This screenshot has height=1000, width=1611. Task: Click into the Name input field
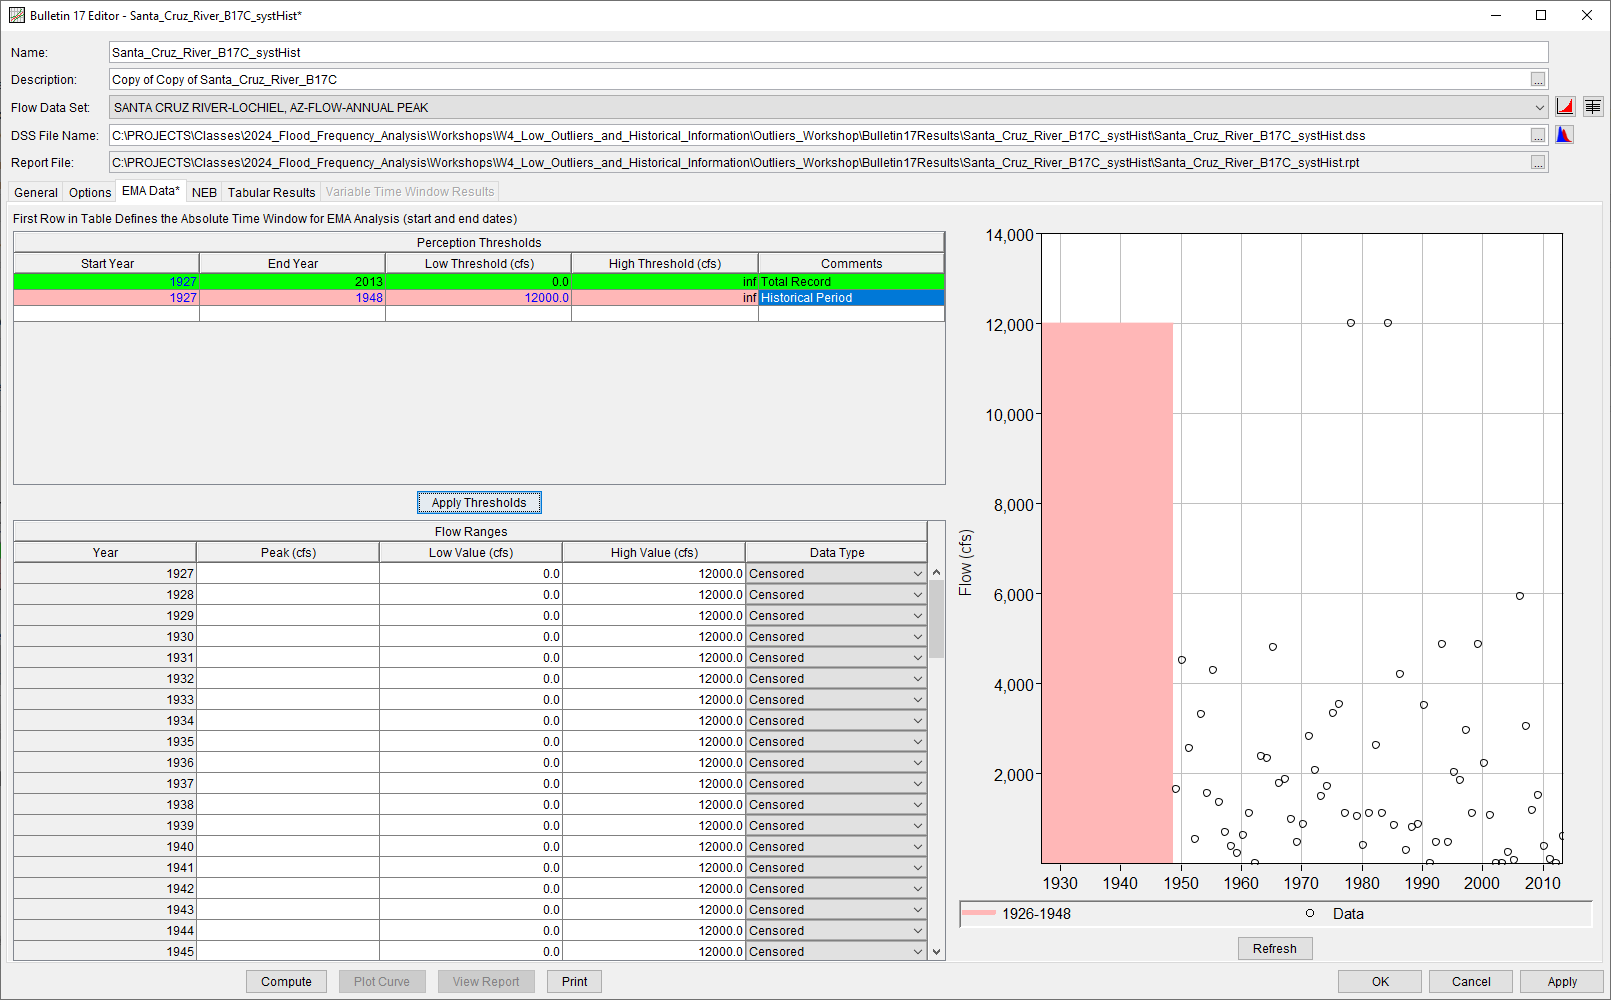coord(828,52)
